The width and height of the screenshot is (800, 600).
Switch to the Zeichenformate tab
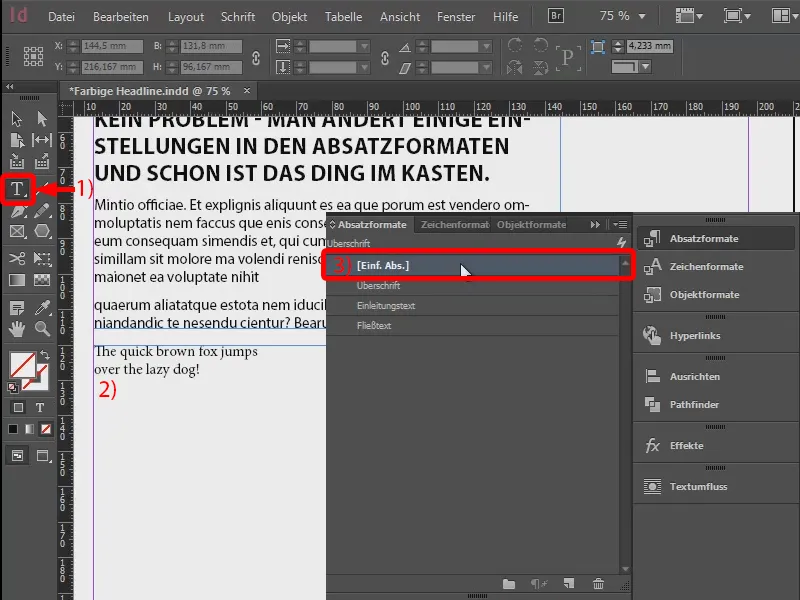tap(454, 224)
